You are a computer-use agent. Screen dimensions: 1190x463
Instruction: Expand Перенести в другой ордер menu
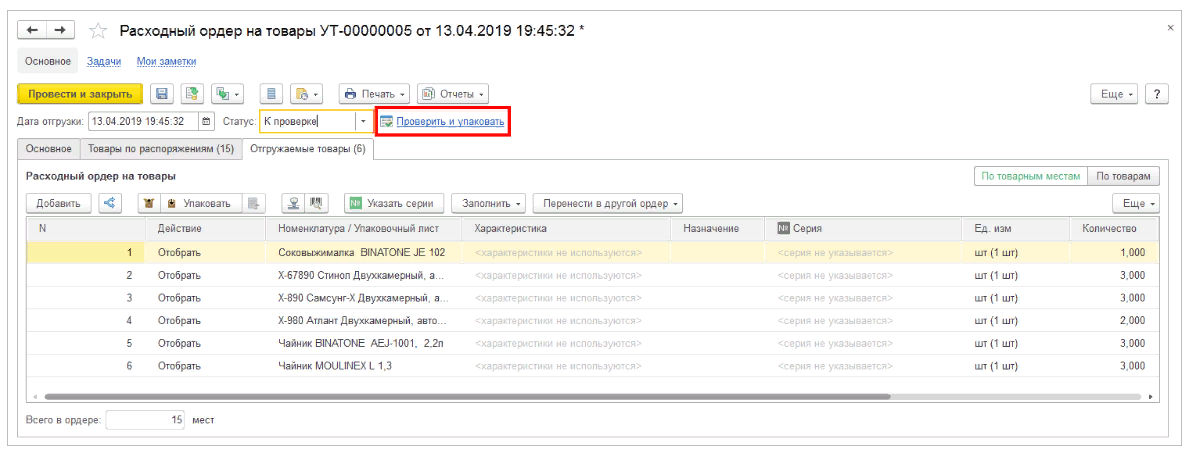(606, 203)
